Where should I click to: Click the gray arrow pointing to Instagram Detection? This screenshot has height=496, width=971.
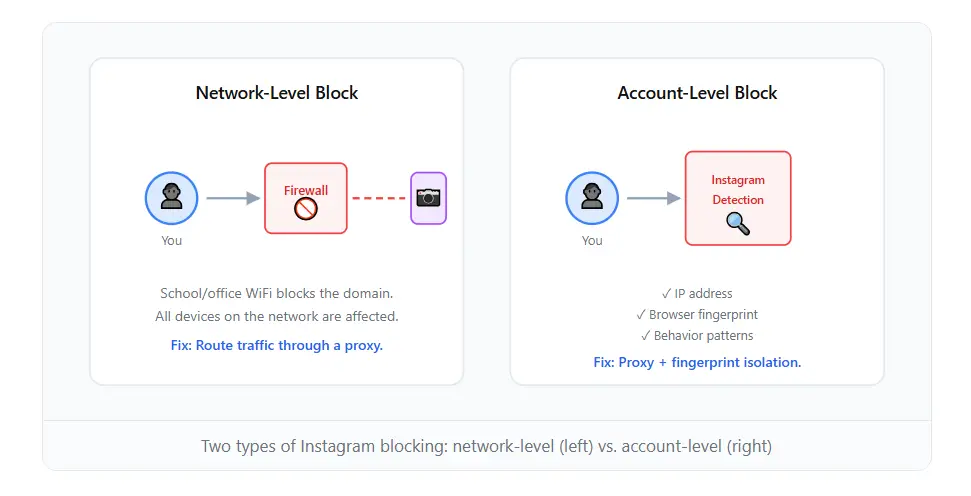point(653,198)
